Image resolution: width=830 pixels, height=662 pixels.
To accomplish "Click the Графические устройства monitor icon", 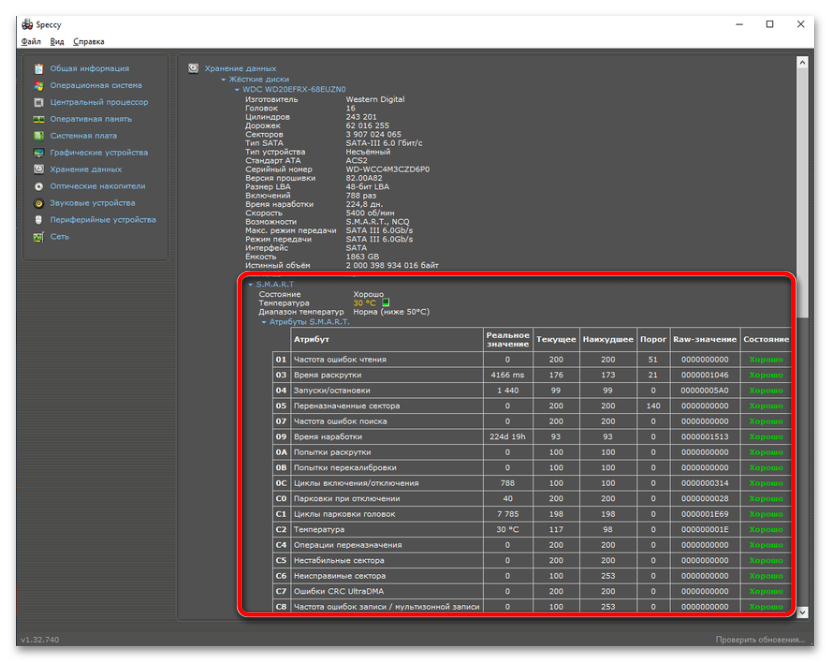I will (39, 153).
